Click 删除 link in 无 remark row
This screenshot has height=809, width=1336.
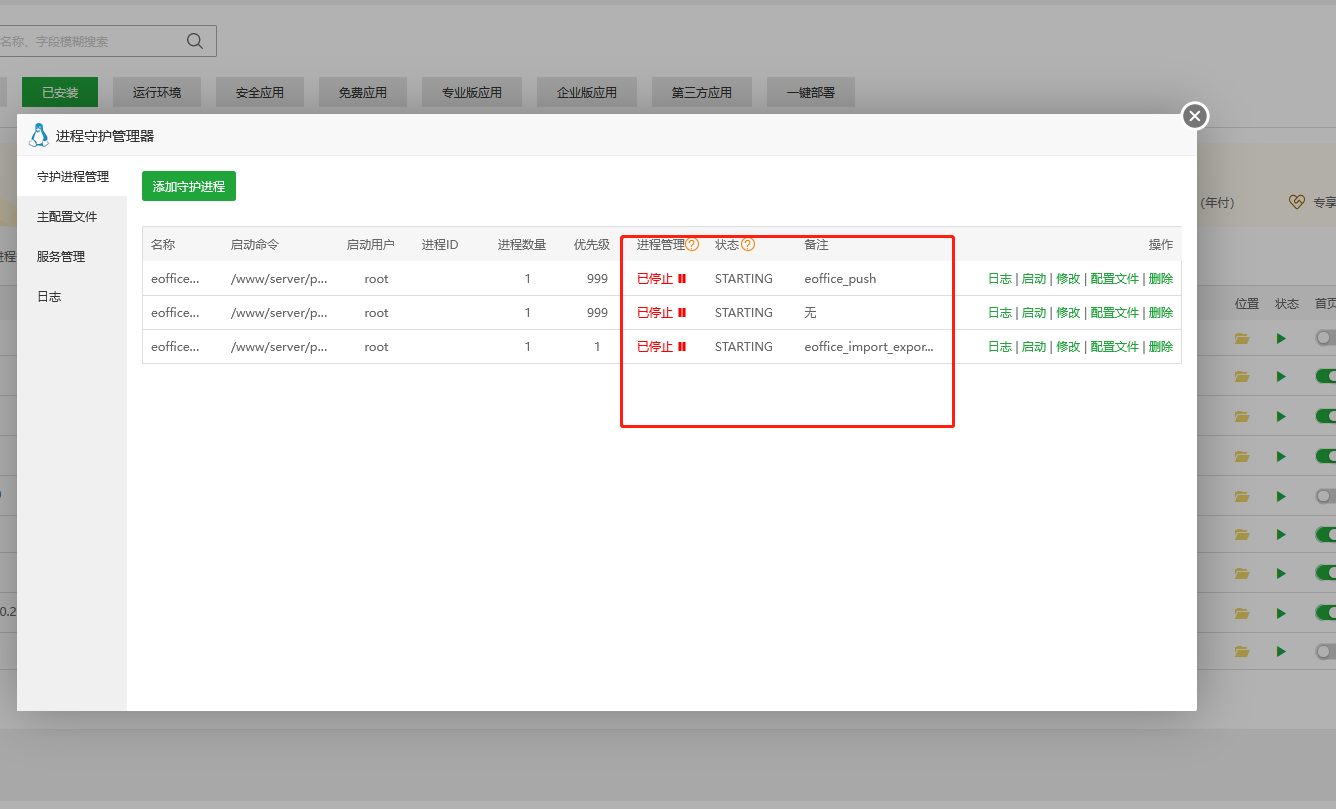tap(1161, 313)
